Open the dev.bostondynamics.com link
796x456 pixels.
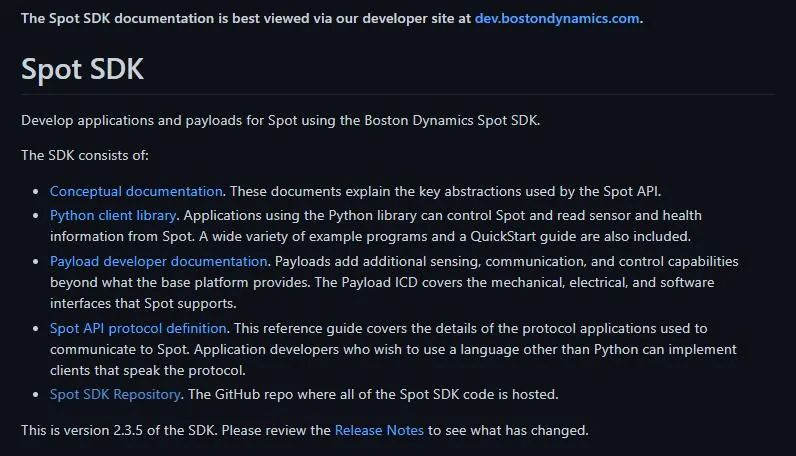(557, 18)
